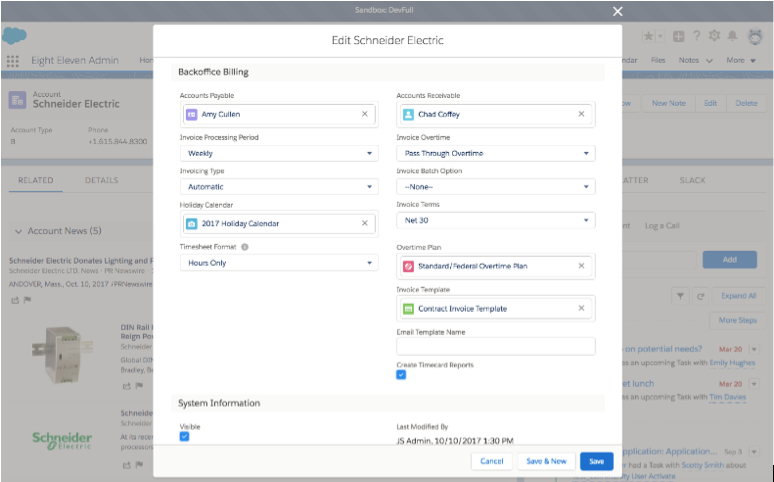The image size is (774, 482).
Task: Click the power supply product thumbnail
Action: (x=62, y=355)
